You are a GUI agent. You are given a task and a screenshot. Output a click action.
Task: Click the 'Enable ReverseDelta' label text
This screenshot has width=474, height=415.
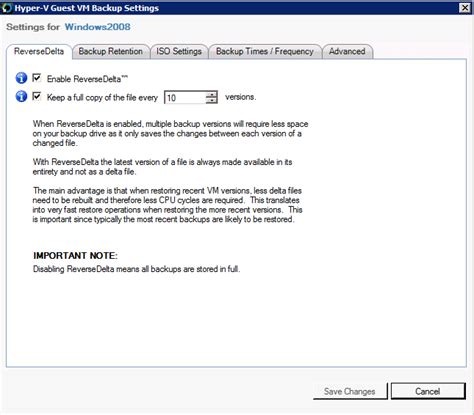click(87, 79)
